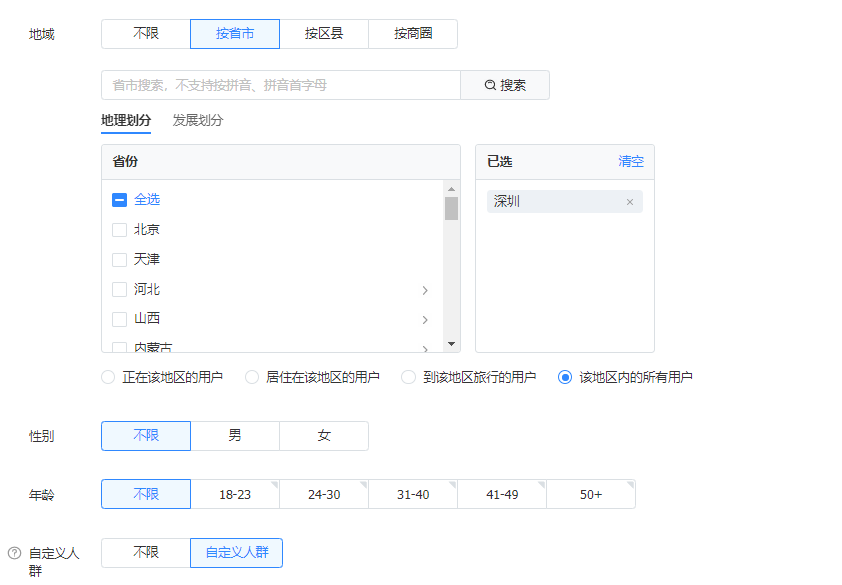
Task: Check the 天津 checkbox
Action: tap(119, 260)
